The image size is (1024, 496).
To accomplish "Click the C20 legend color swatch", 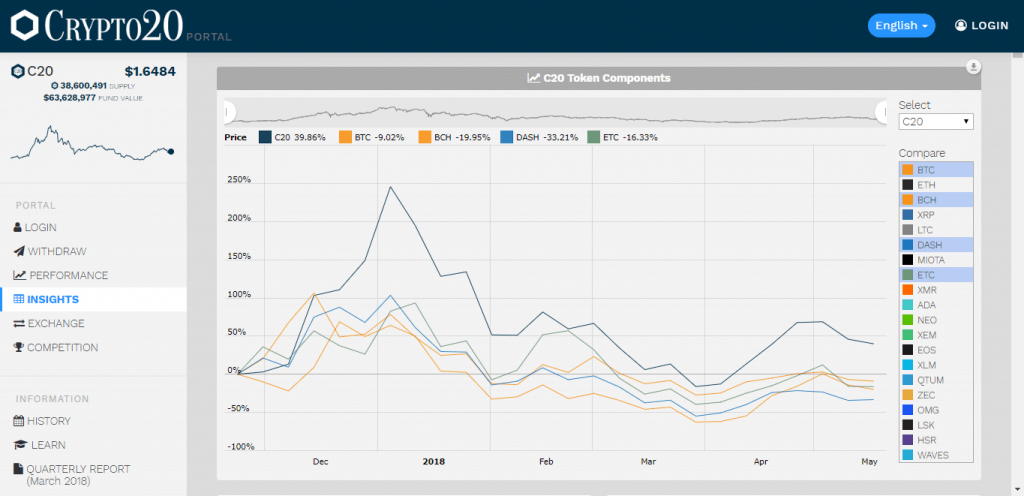I will click(x=265, y=137).
